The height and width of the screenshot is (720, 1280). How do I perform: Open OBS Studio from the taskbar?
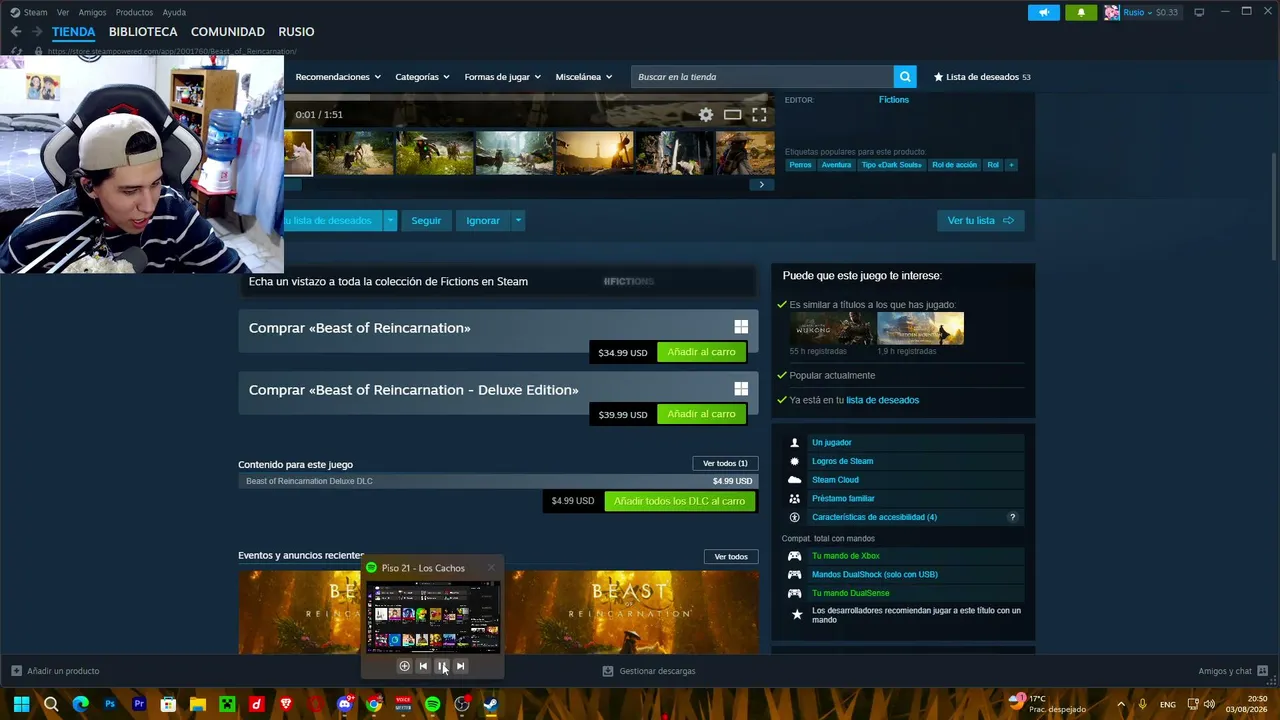(461, 704)
